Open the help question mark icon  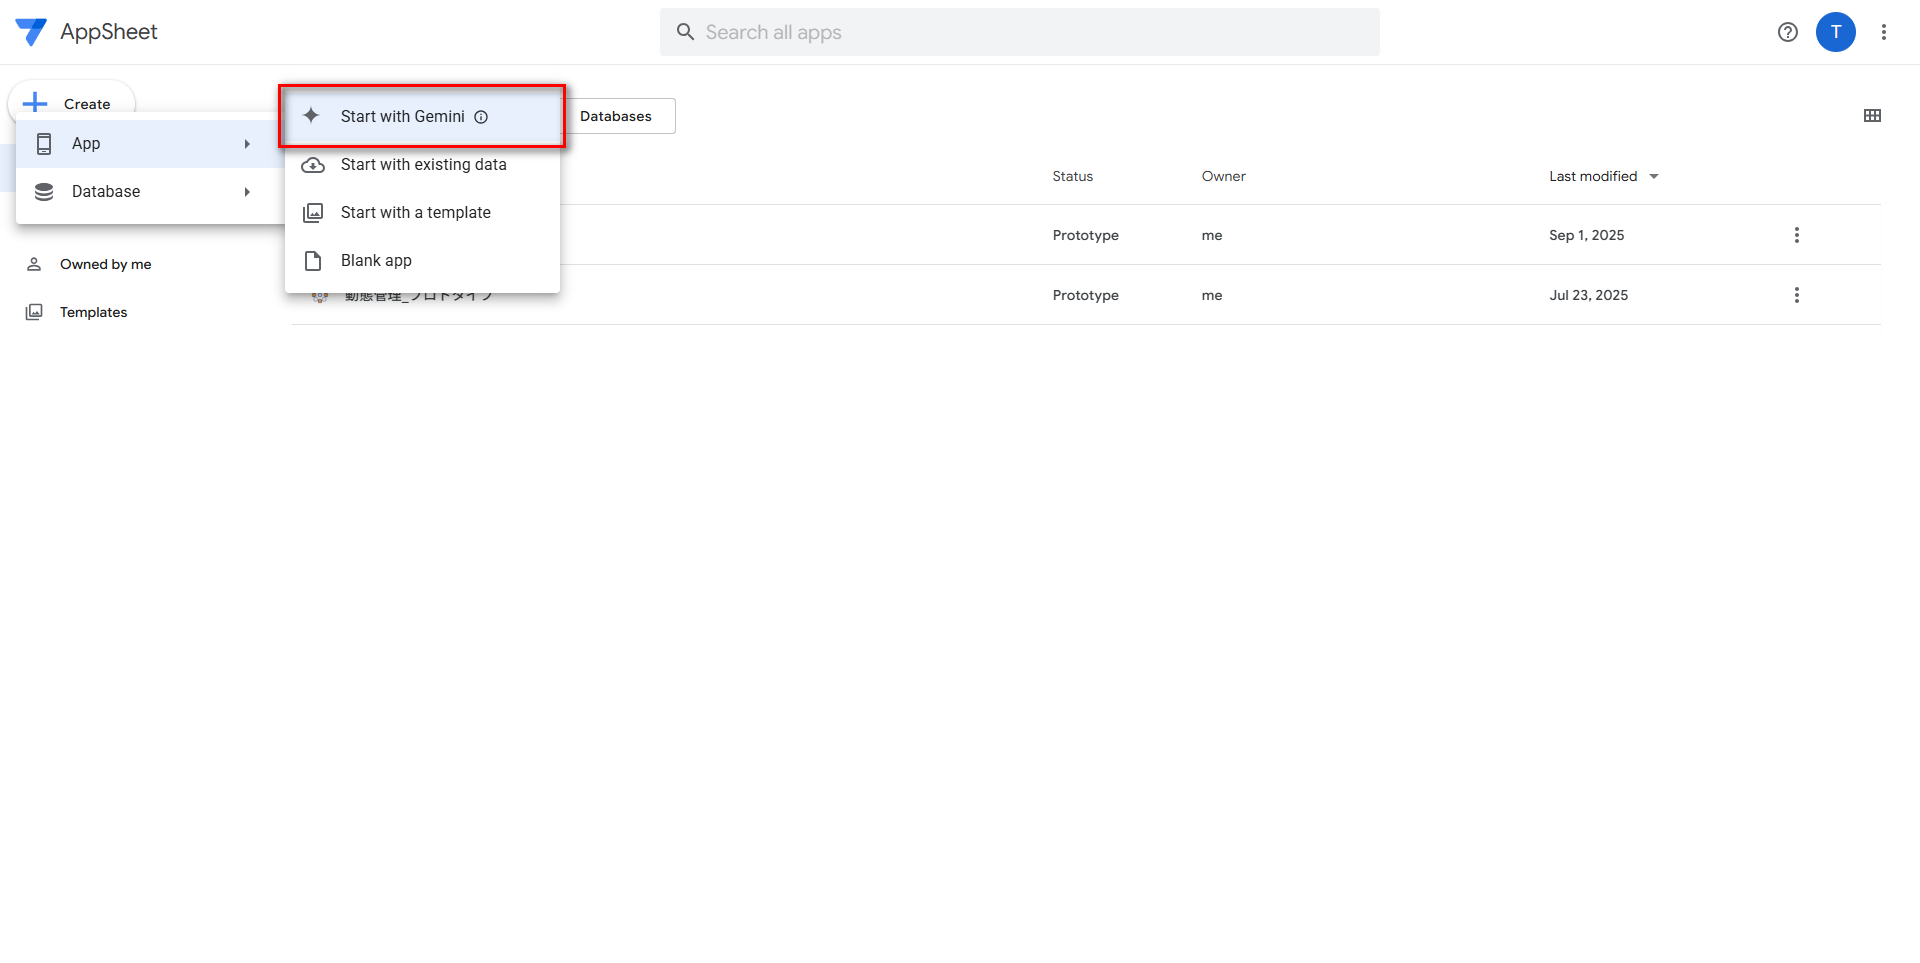tap(1787, 31)
